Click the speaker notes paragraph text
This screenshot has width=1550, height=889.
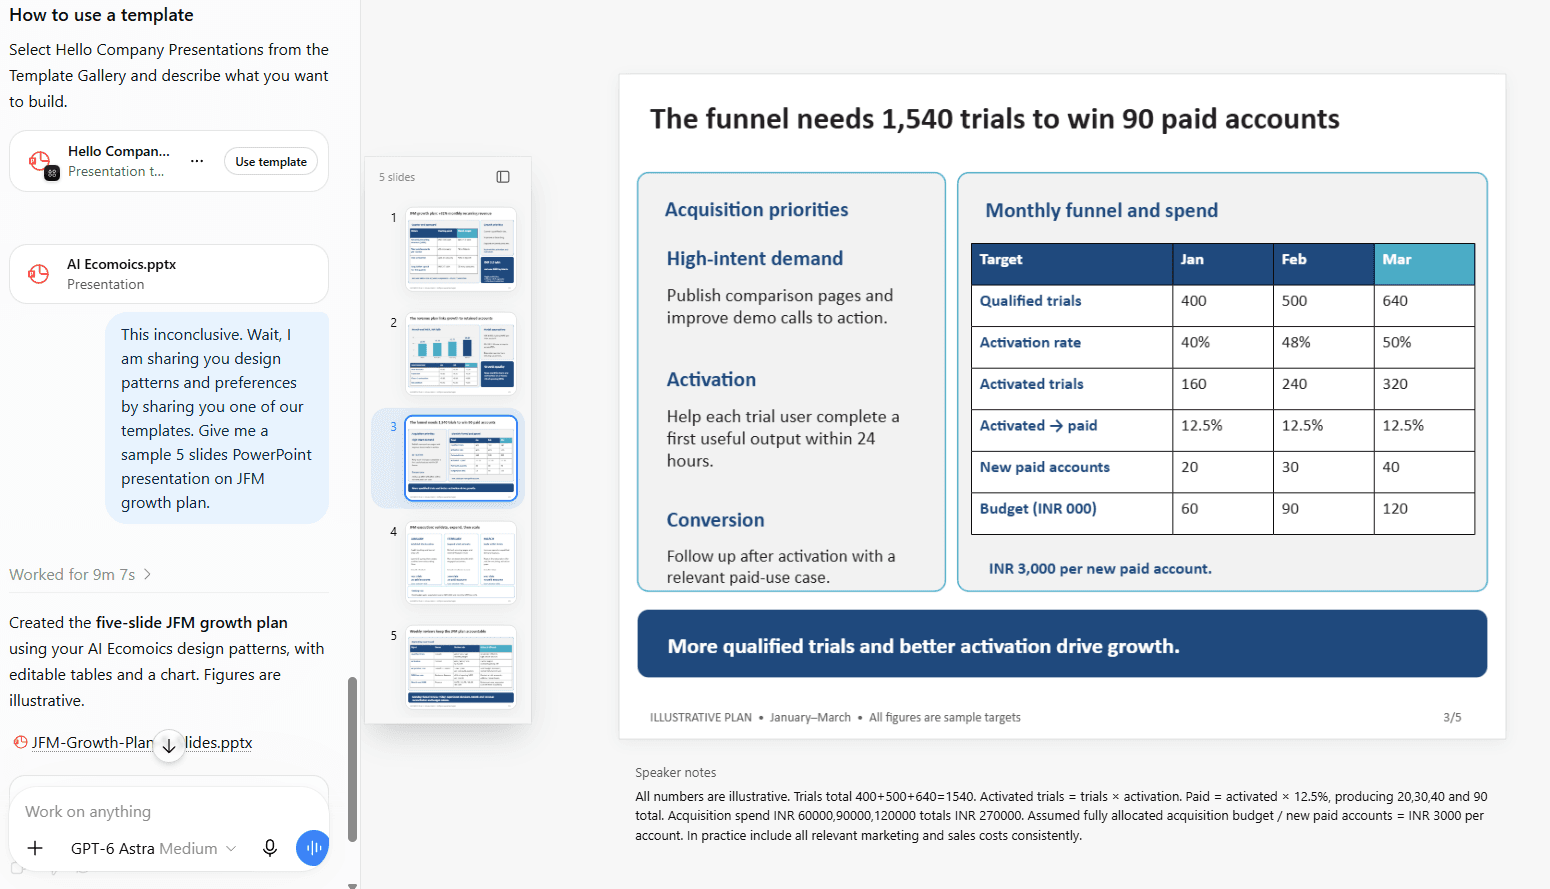click(1061, 816)
